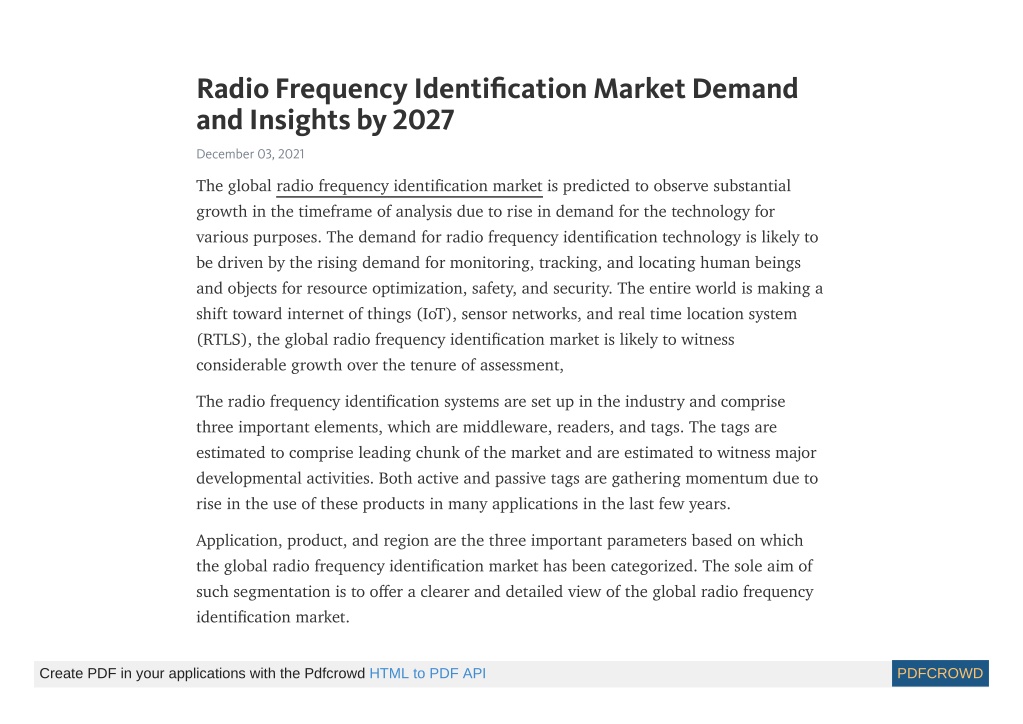Open the radio frequency identification market link
The width and height of the screenshot is (1023, 724).
[x=409, y=187]
